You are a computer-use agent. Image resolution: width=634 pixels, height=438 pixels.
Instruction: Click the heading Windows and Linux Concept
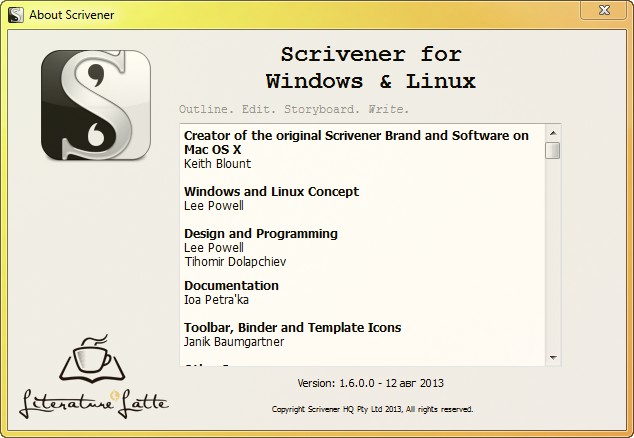[271, 191]
